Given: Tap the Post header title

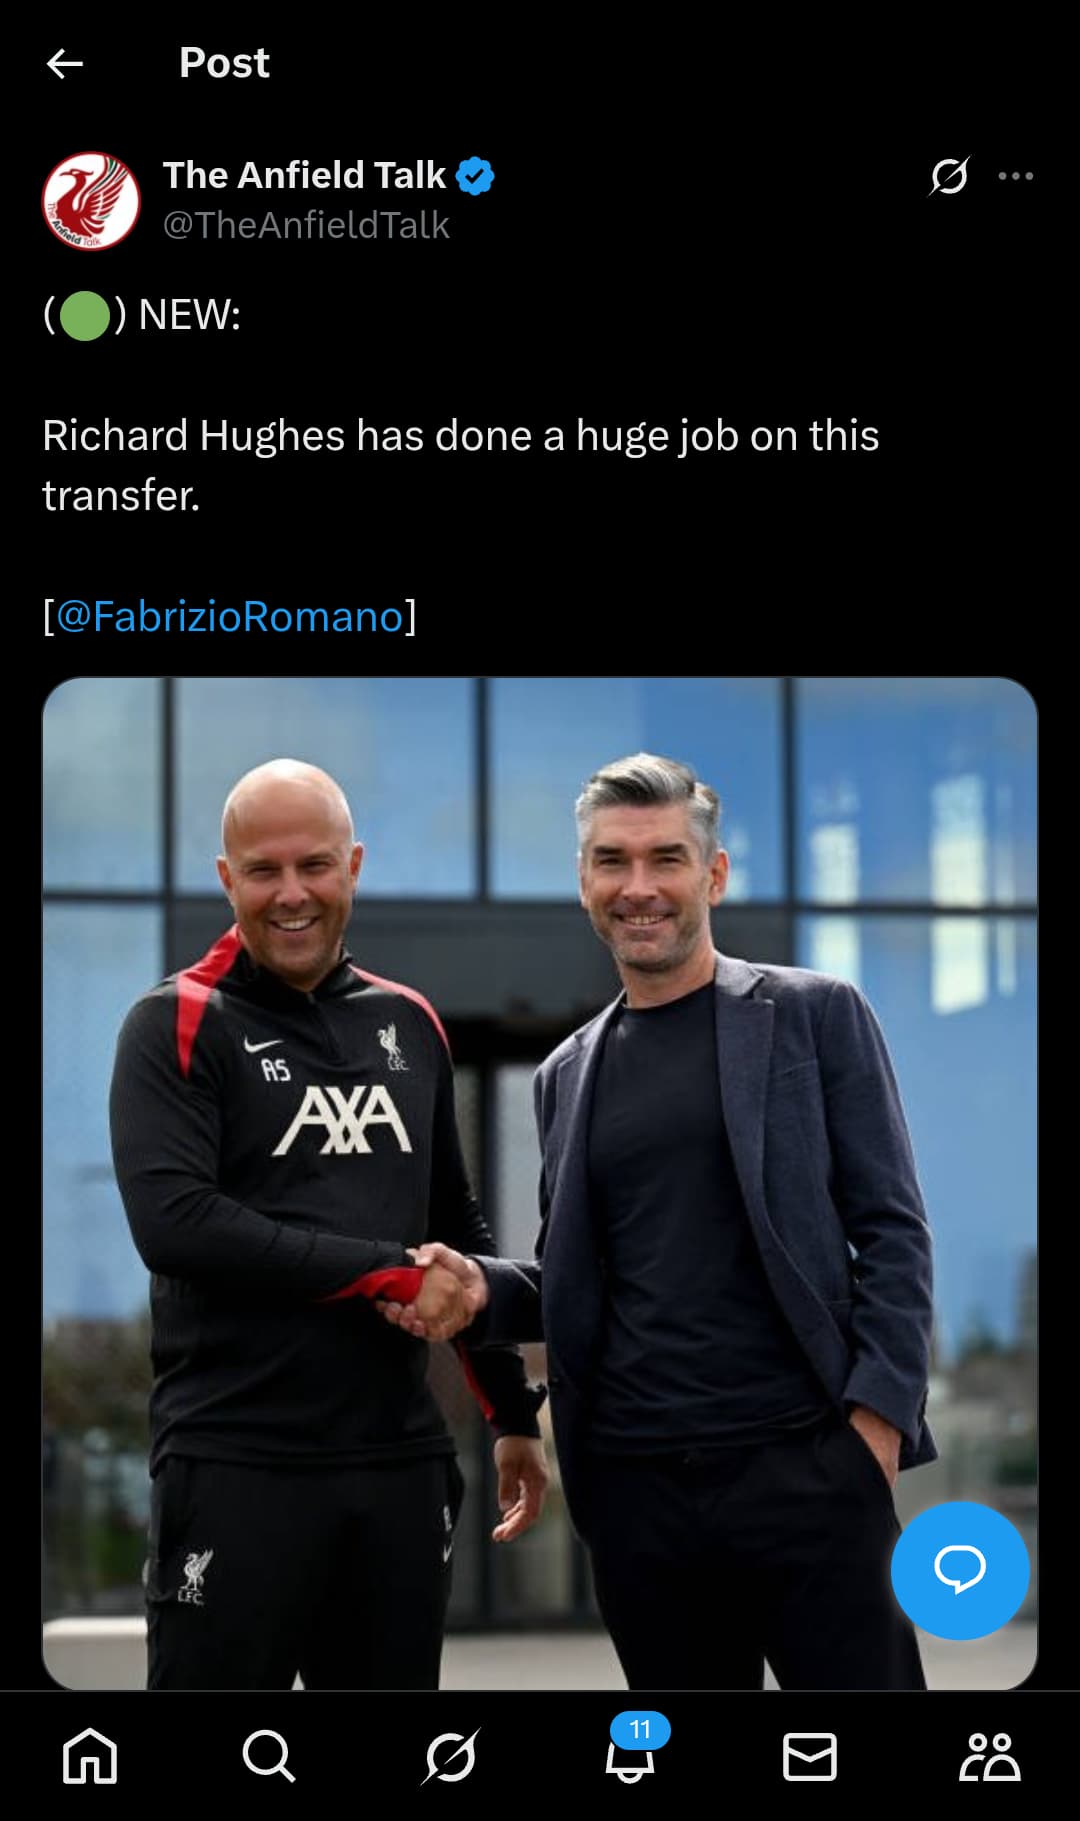Looking at the screenshot, I should pos(224,63).
